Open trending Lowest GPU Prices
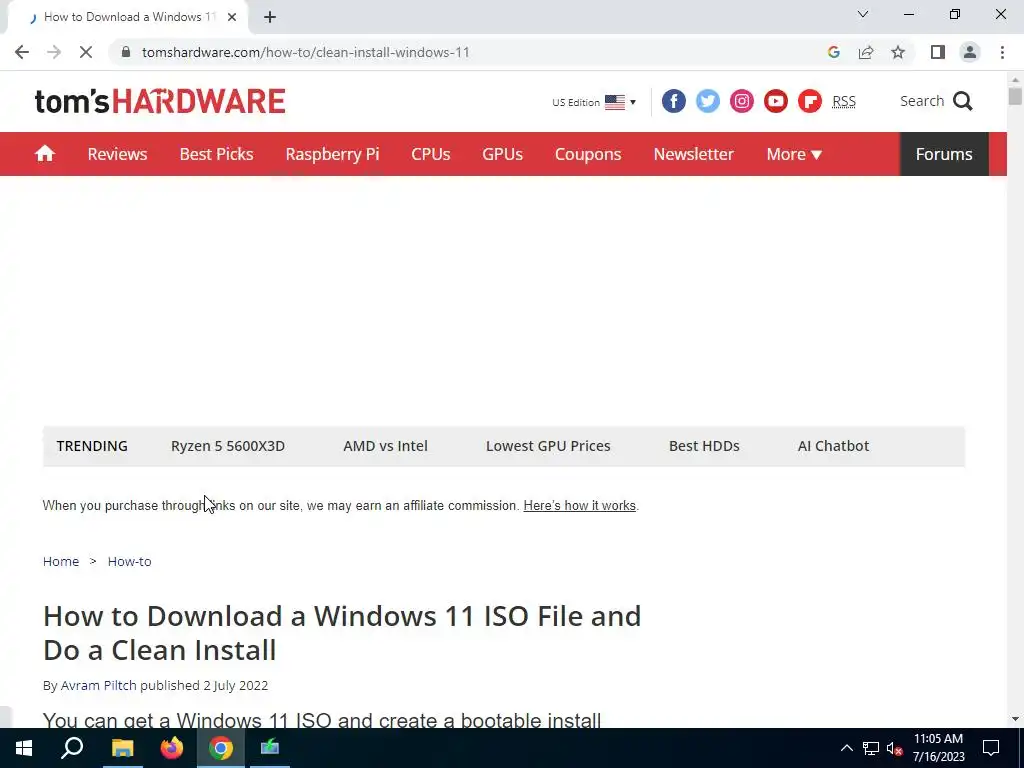 [548, 446]
